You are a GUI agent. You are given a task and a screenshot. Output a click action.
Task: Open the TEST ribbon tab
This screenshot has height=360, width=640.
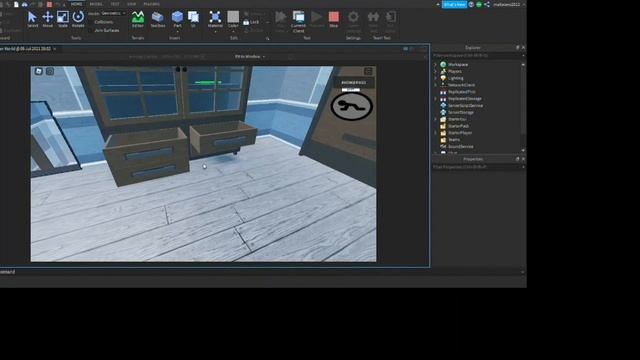point(115,4)
